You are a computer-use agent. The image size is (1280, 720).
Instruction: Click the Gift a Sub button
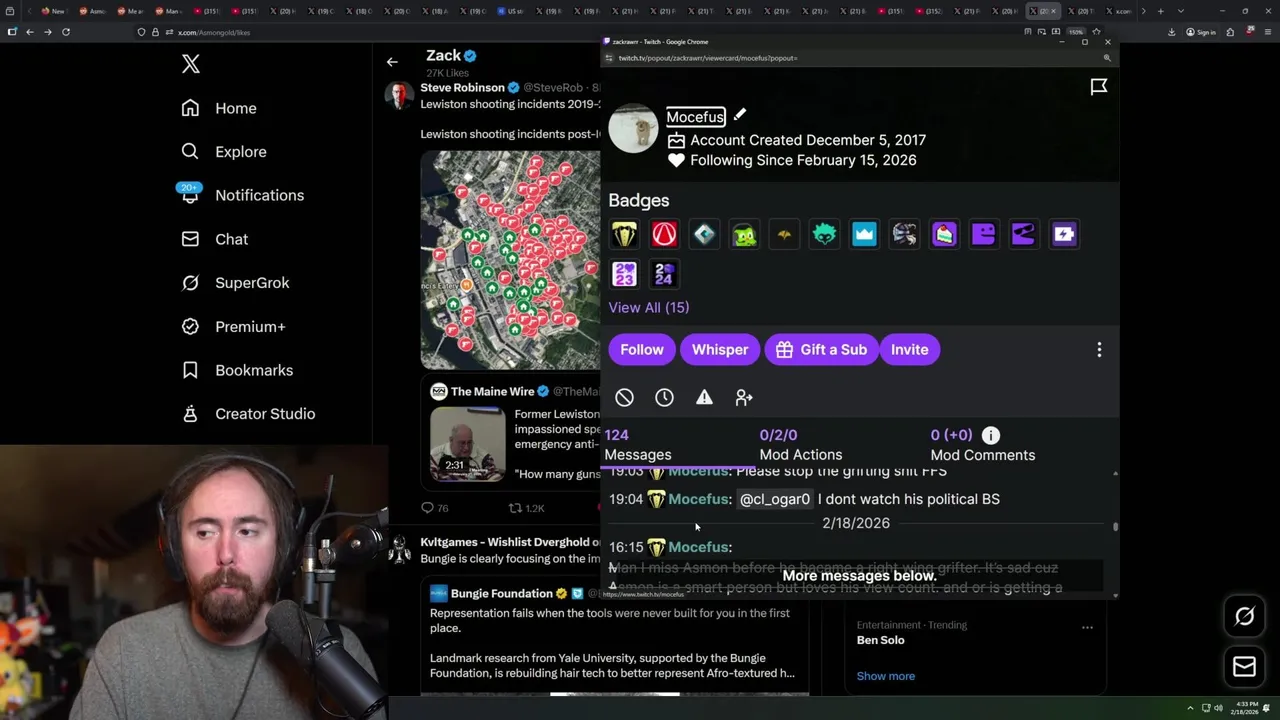click(822, 350)
